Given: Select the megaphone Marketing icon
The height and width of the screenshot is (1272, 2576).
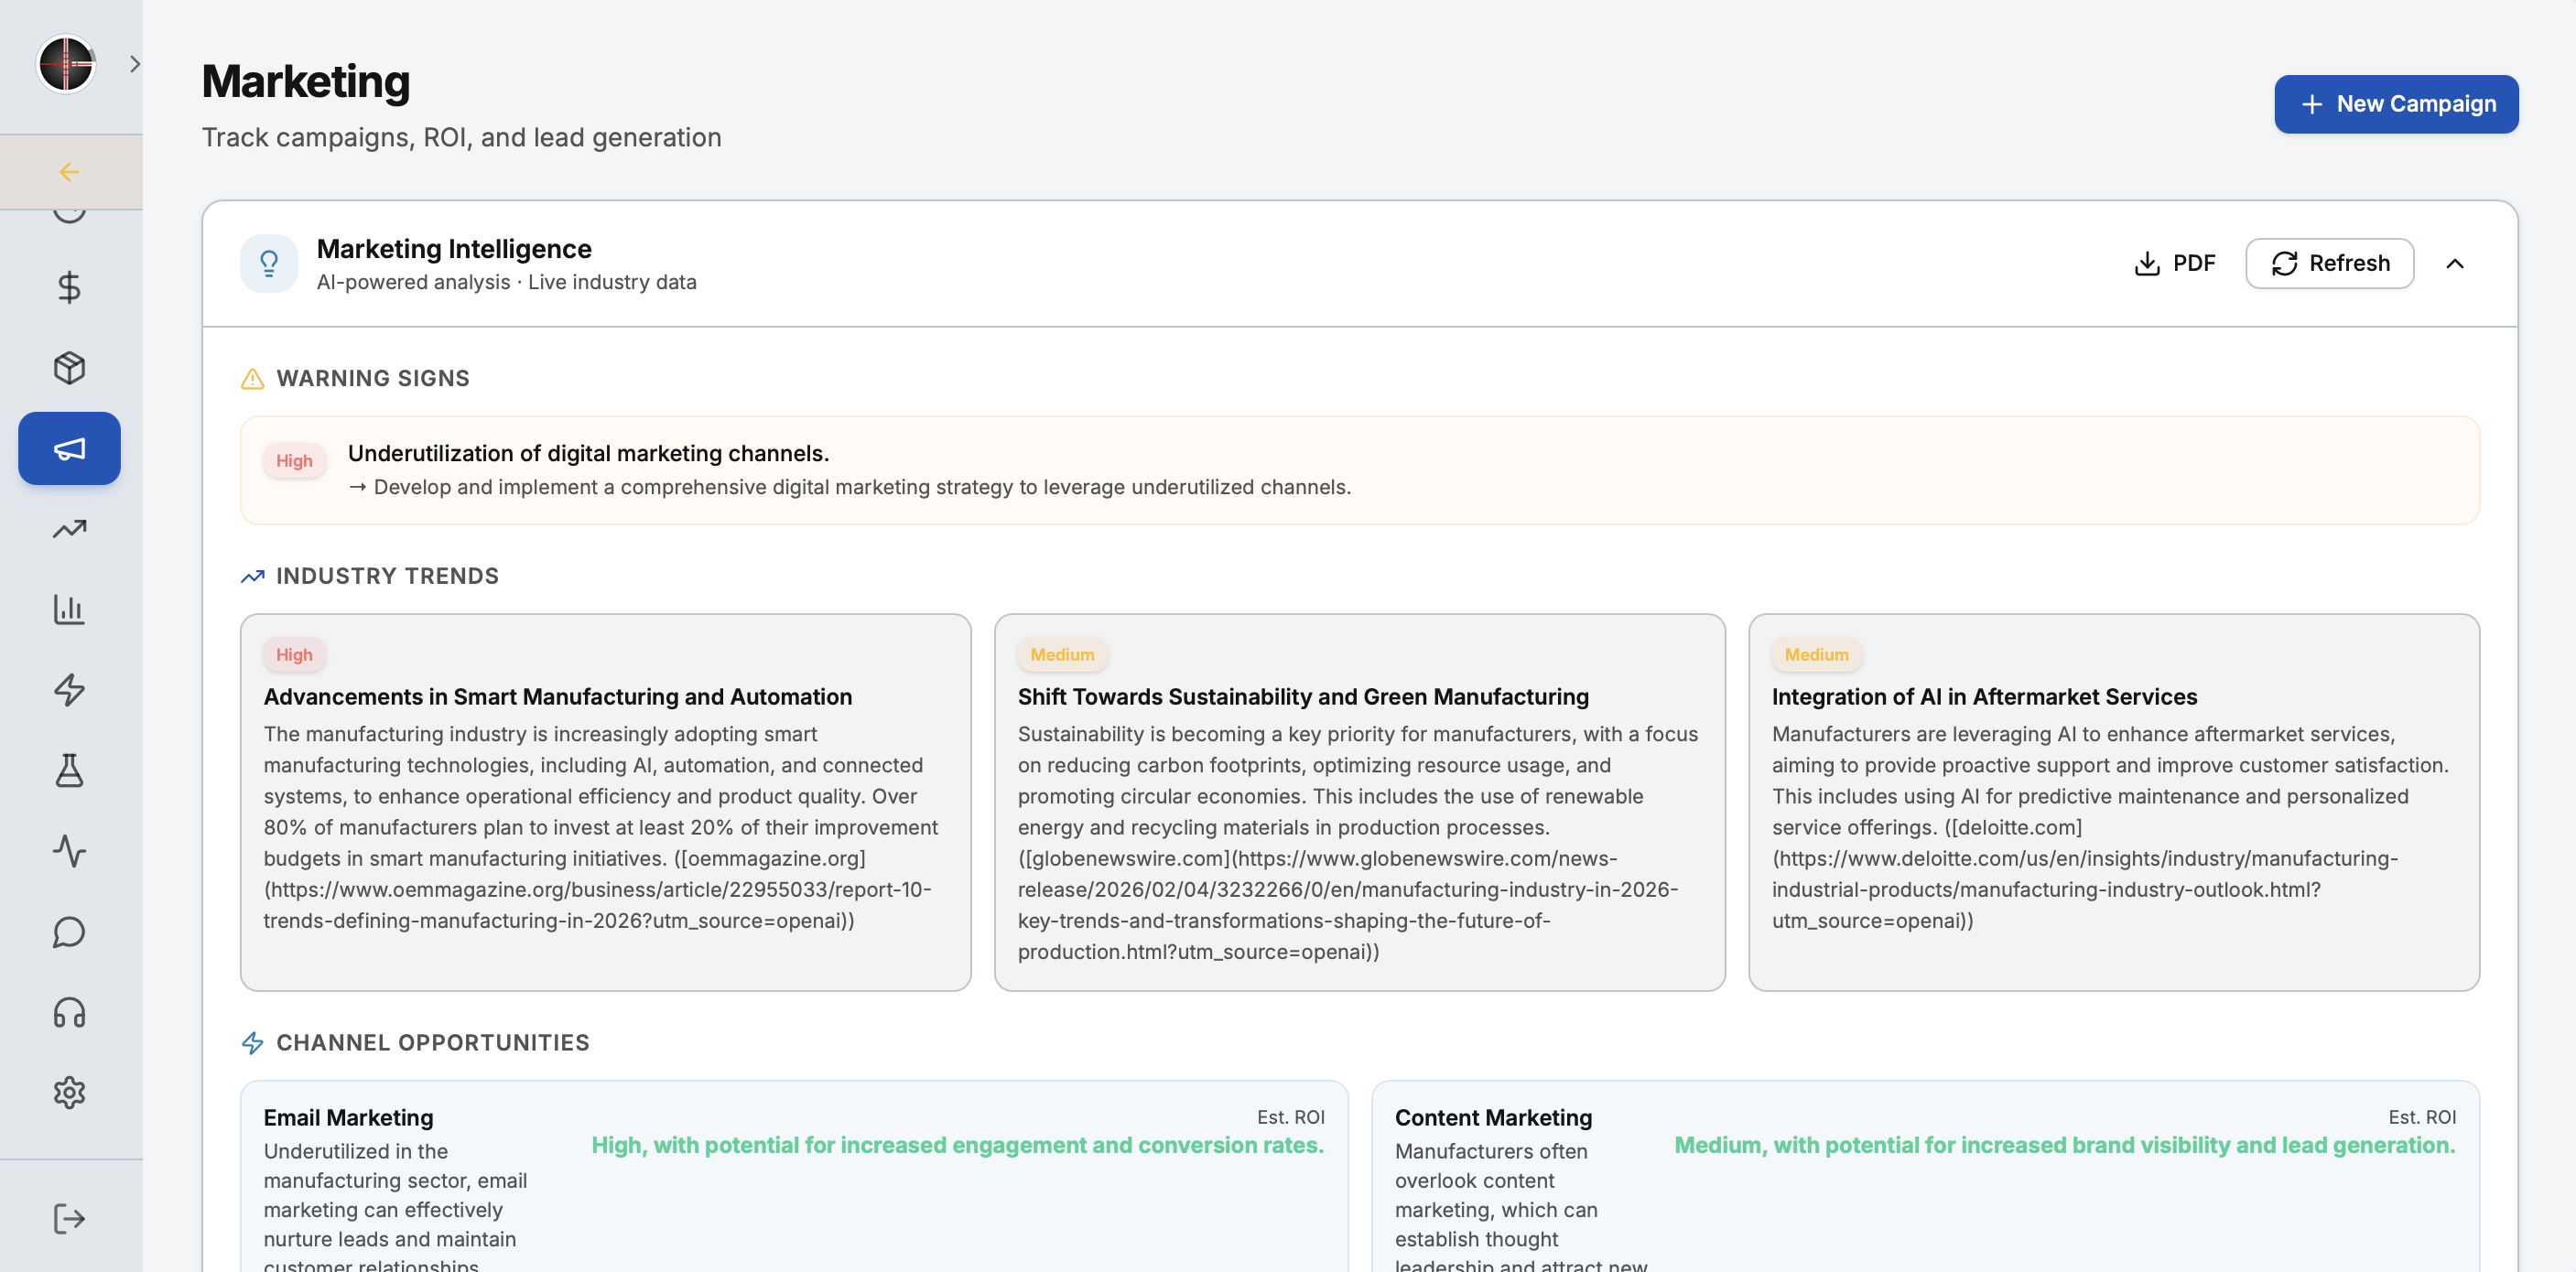Looking at the screenshot, I should click(69, 449).
